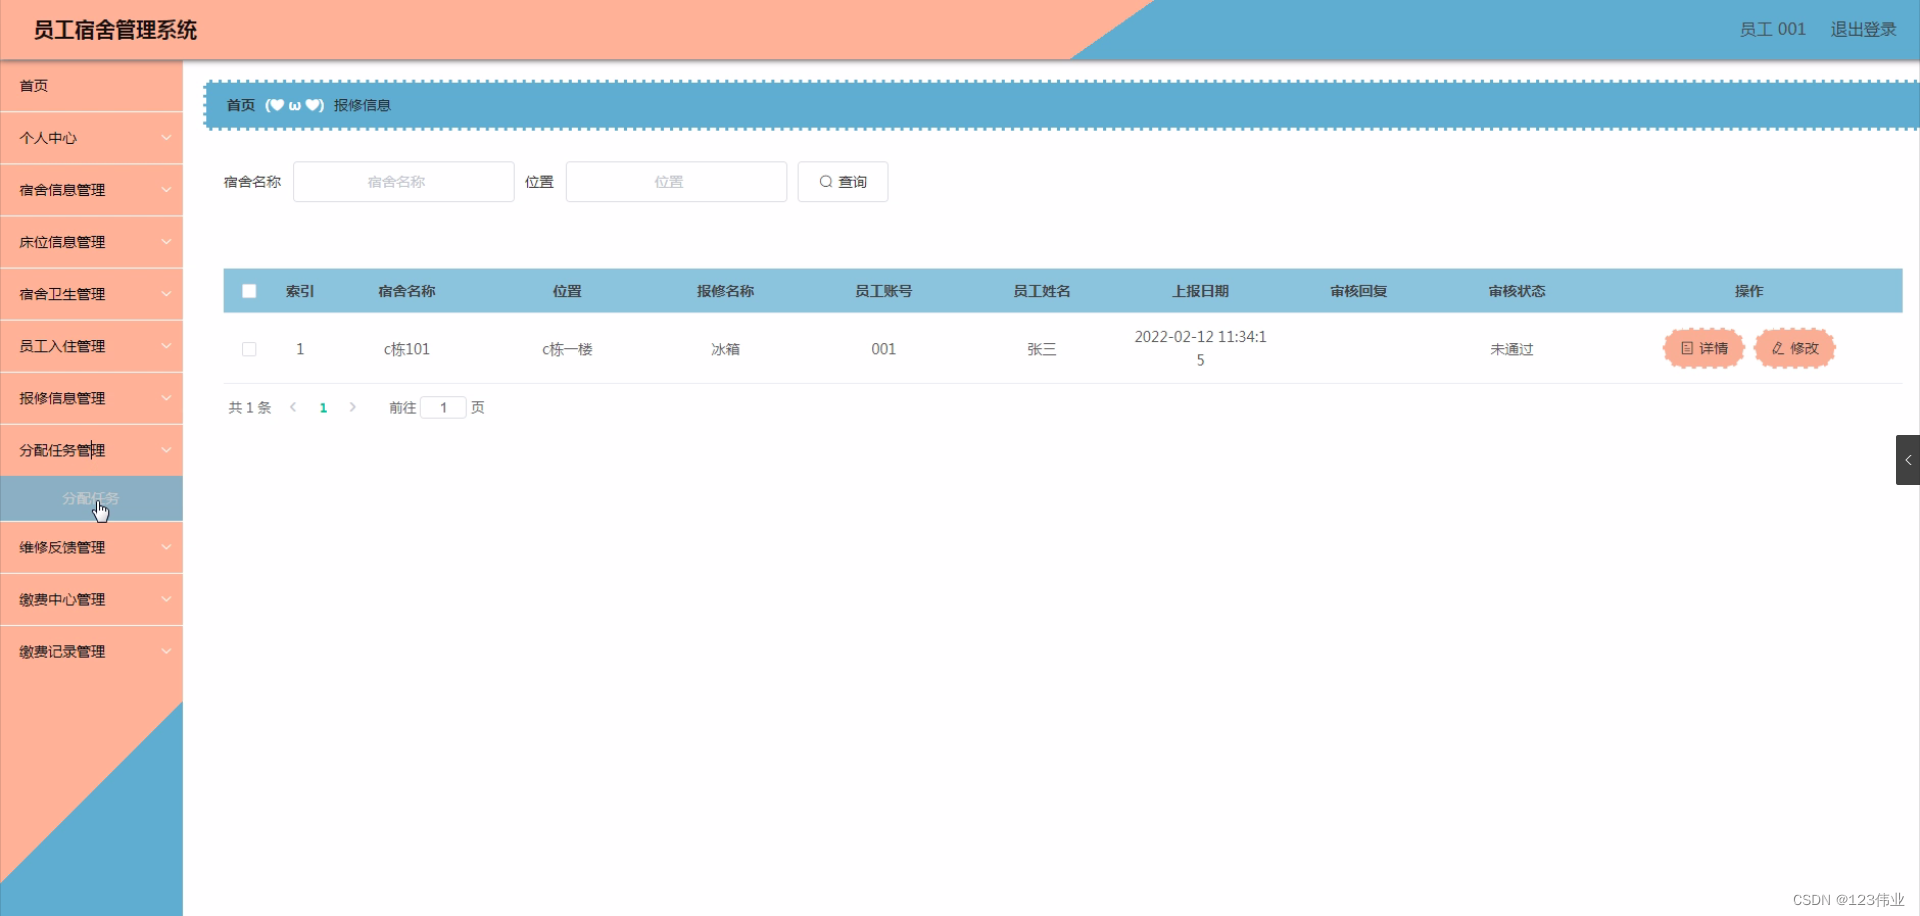Click the 宿舍名称 search input field

(x=403, y=181)
